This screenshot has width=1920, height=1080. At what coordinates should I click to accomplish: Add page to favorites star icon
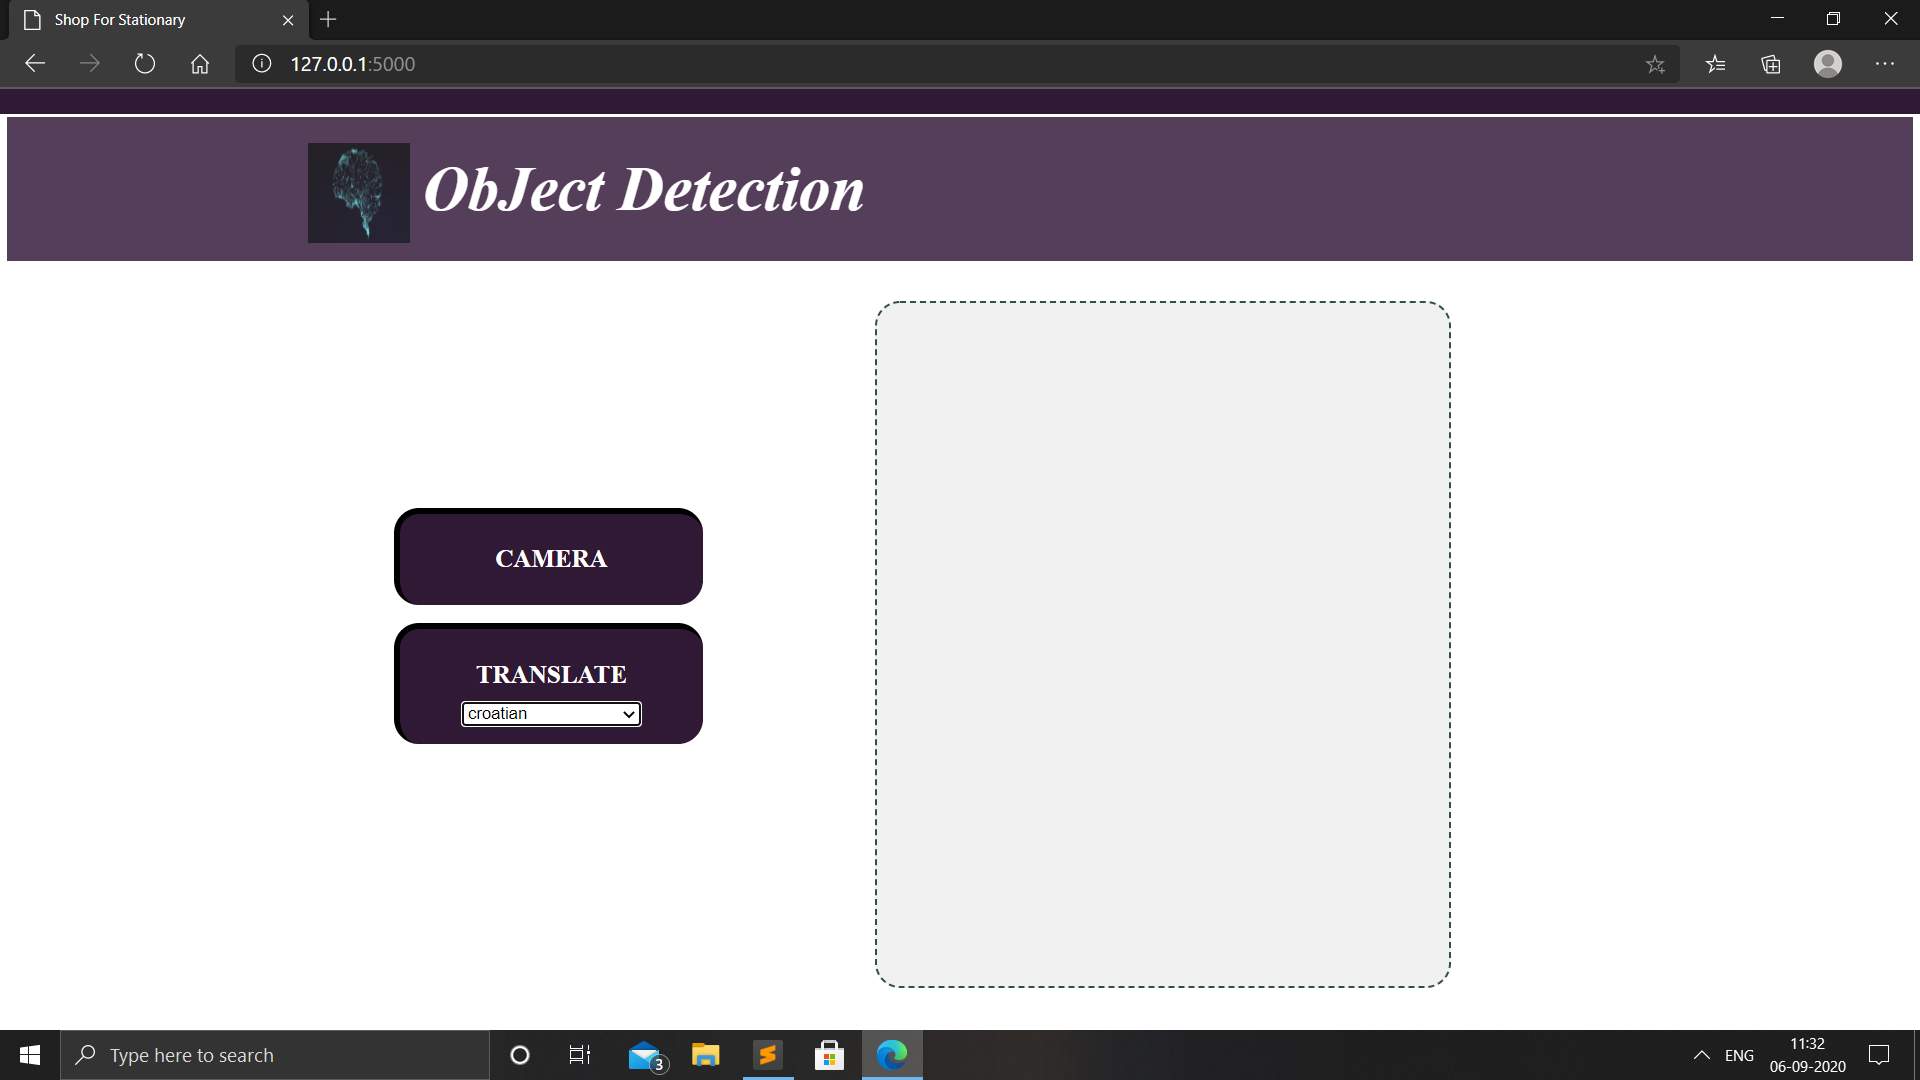(x=1655, y=64)
